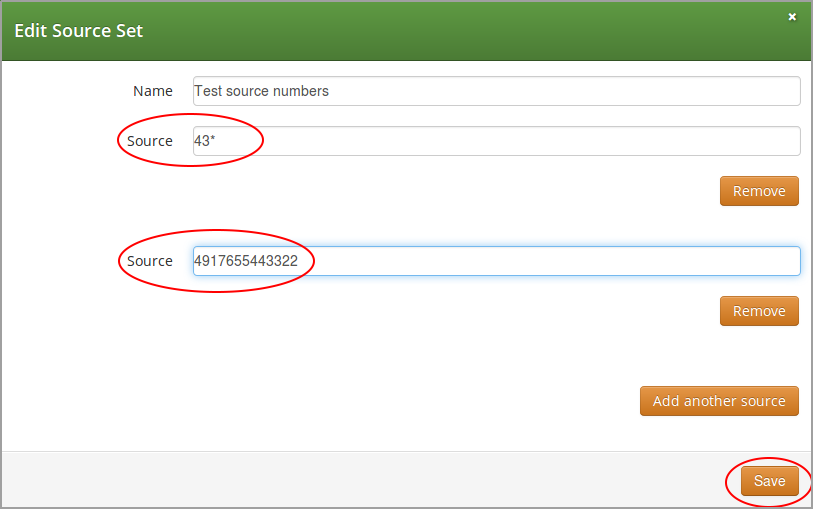Remove the 4917655443322 source entry
The height and width of the screenshot is (509, 813).
click(759, 311)
